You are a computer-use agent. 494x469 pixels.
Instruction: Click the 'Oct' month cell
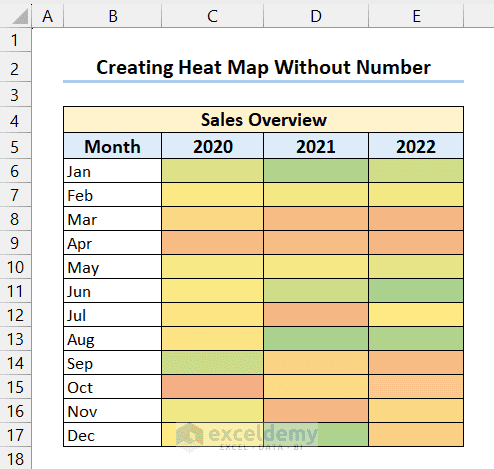pyautogui.click(x=112, y=387)
